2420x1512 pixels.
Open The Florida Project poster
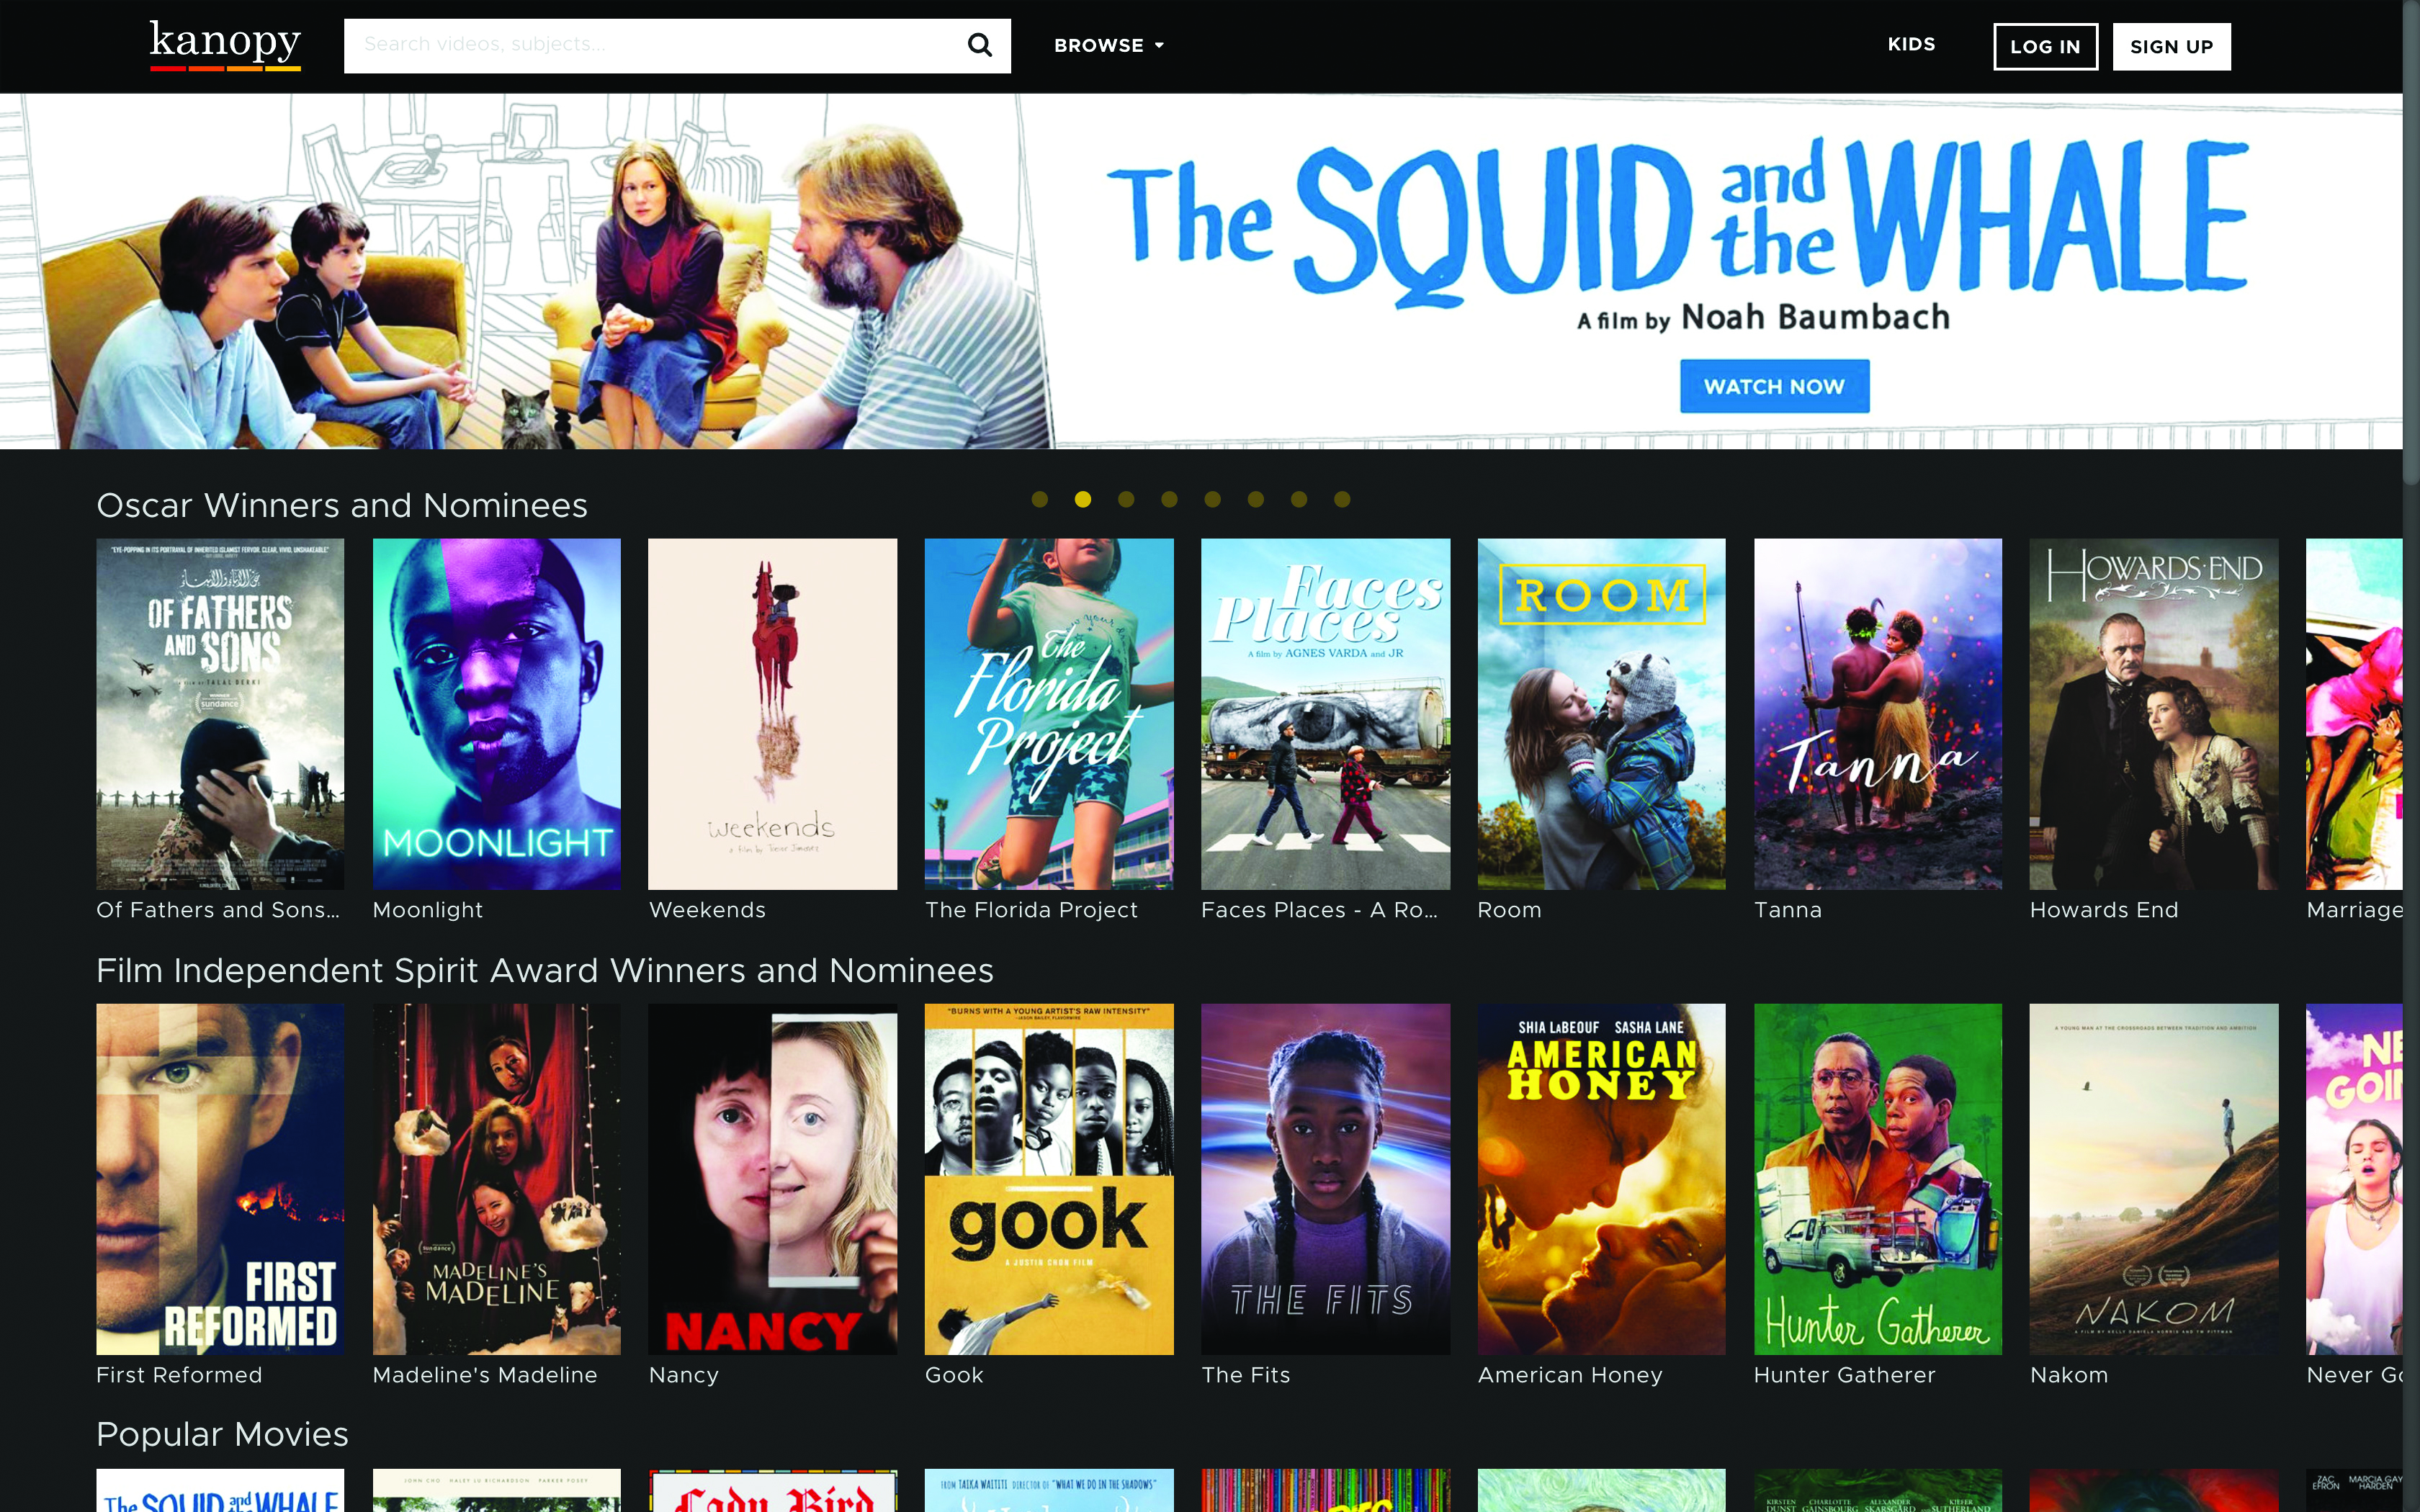(x=1048, y=714)
